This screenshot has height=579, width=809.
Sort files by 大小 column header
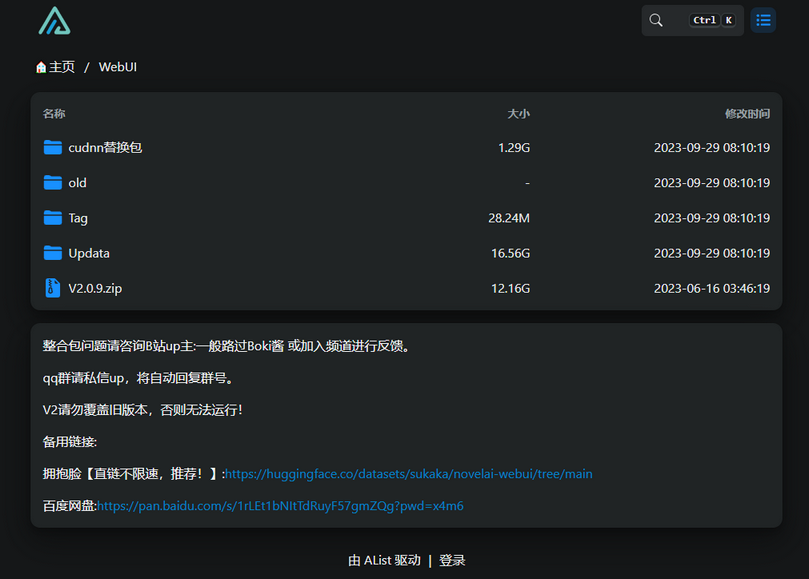(x=518, y=114)
